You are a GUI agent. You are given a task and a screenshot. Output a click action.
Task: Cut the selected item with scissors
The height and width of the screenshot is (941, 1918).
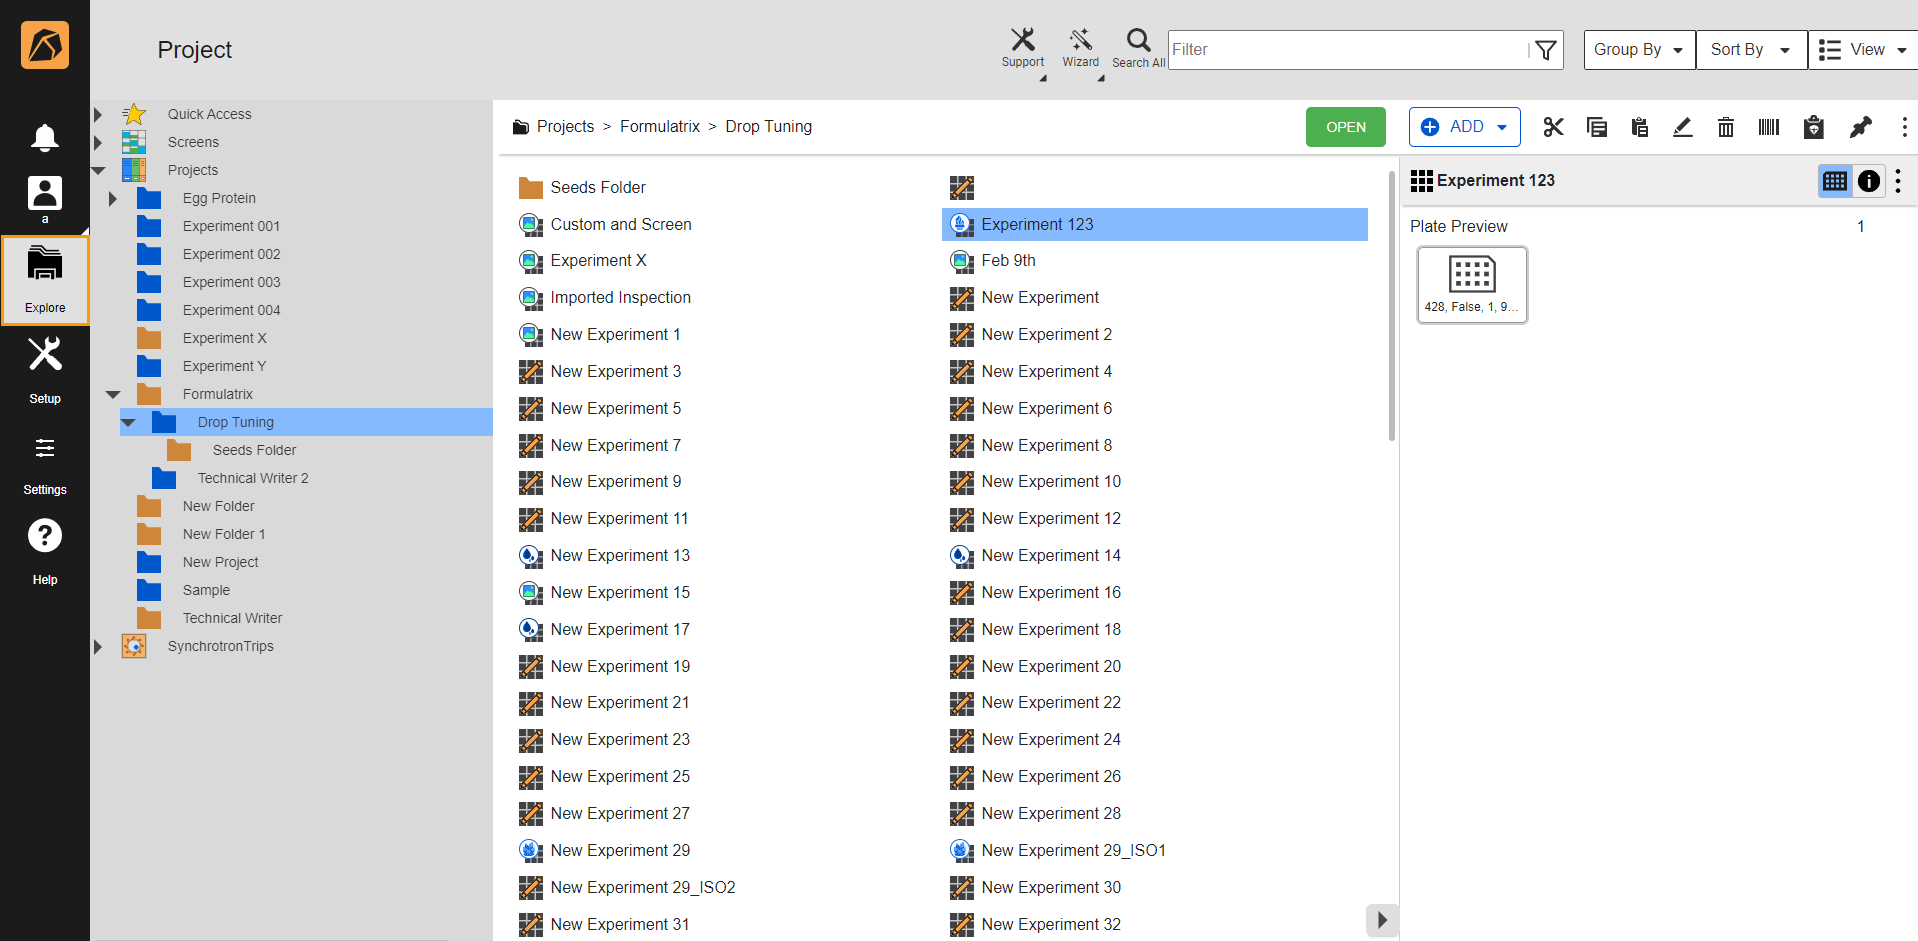click(1553, 127)
